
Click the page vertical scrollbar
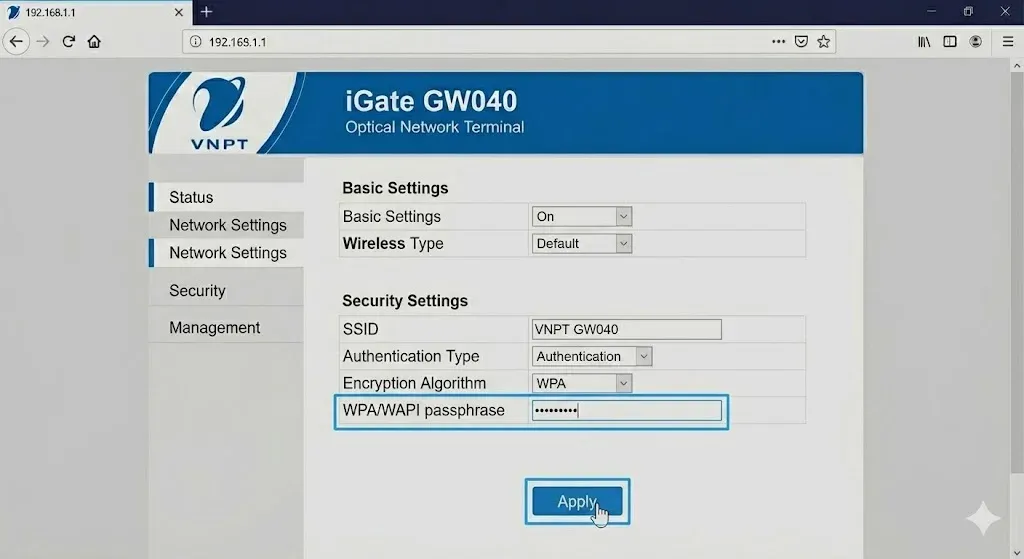pyautogui.click(x=1017, y=272)
